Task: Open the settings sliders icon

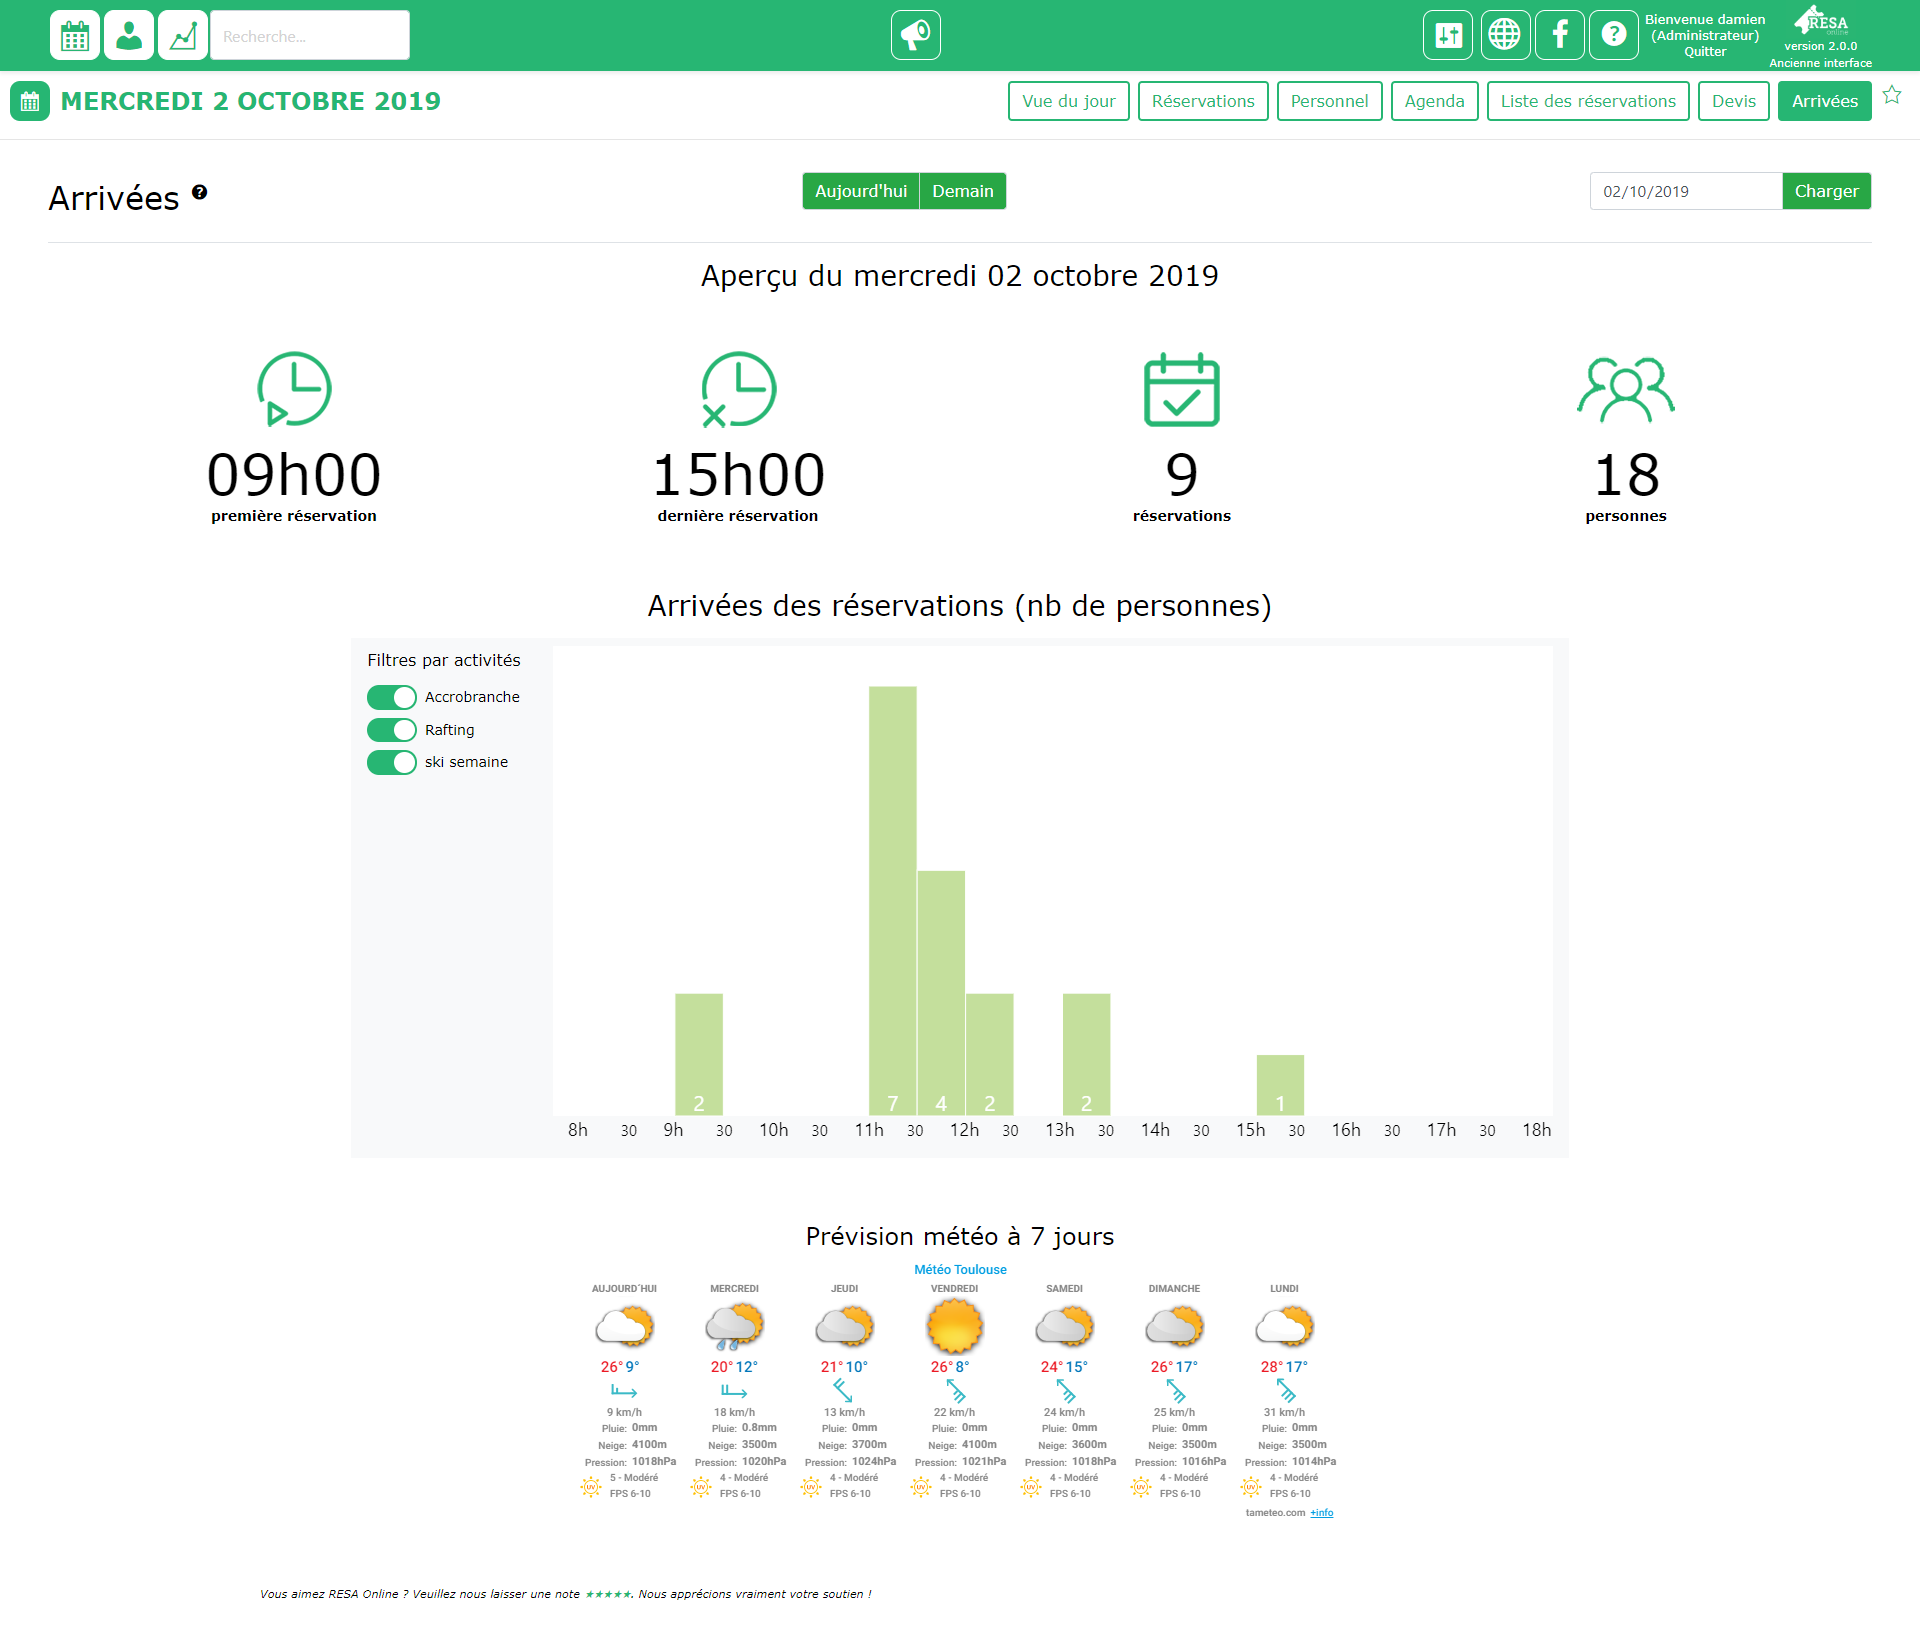Action: (1448, 36)
